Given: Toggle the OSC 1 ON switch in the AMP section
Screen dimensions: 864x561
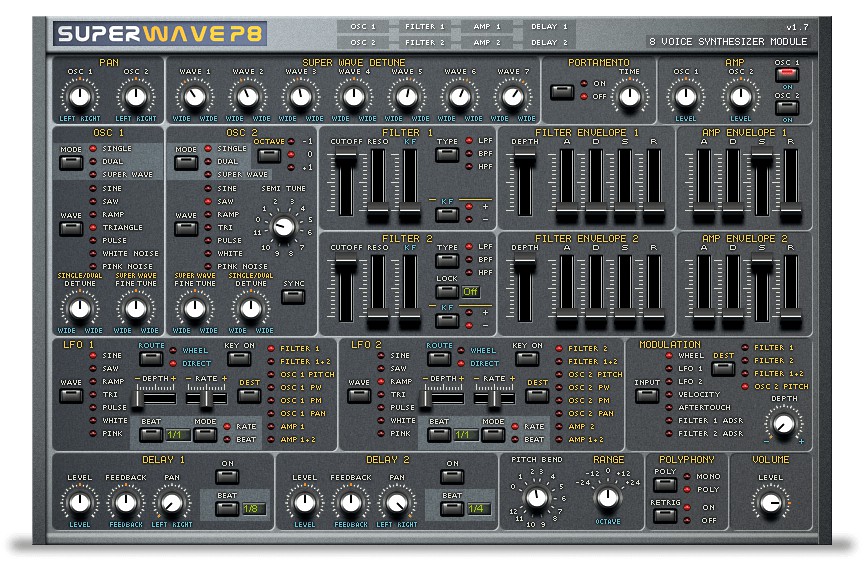Looking at the screenshot, I should click(x=787, y=74).
